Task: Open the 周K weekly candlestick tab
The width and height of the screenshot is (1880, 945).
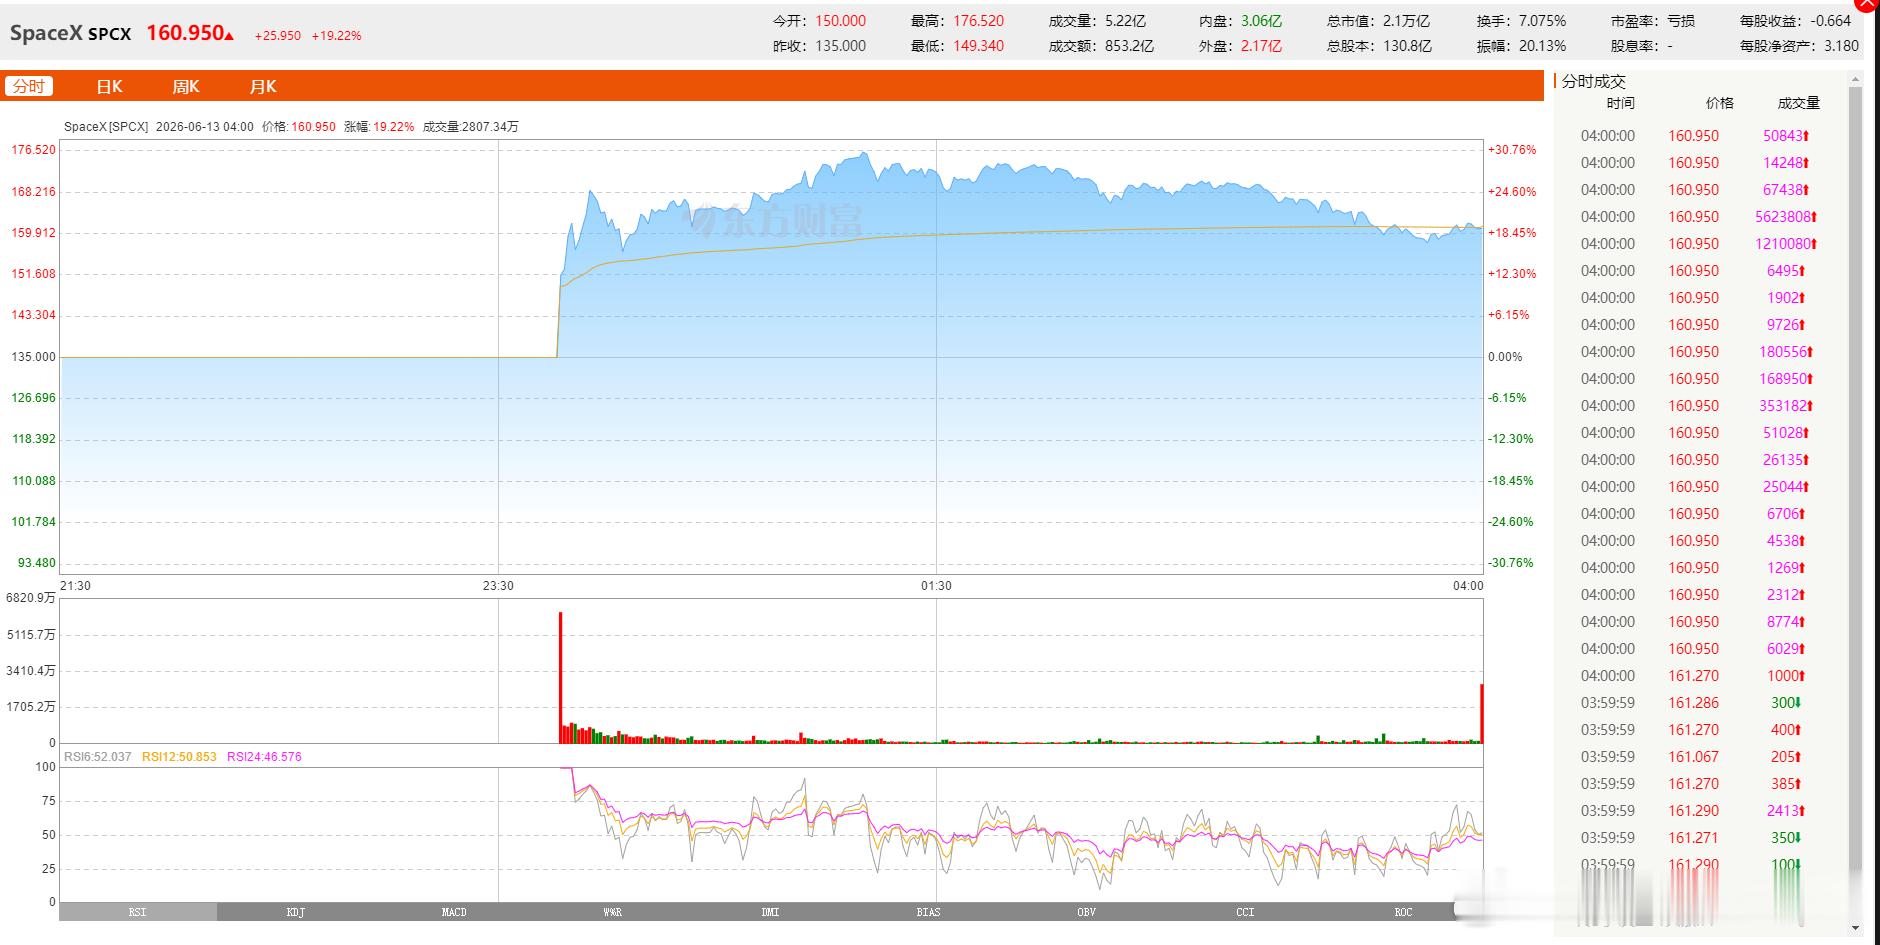Action: click(186, 87)
